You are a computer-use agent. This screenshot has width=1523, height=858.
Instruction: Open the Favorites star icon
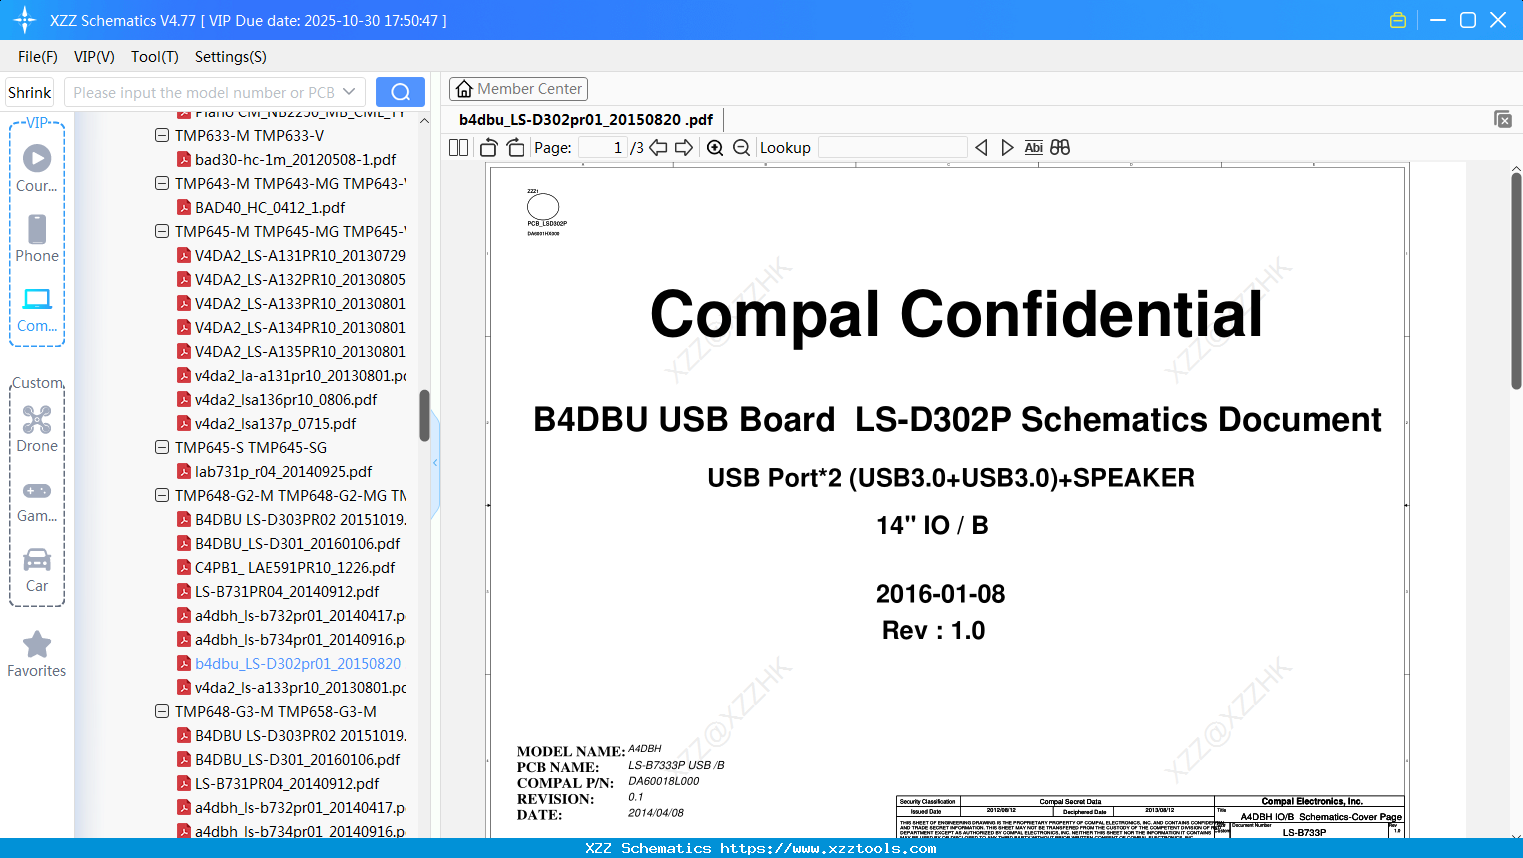tap(37, 655)
